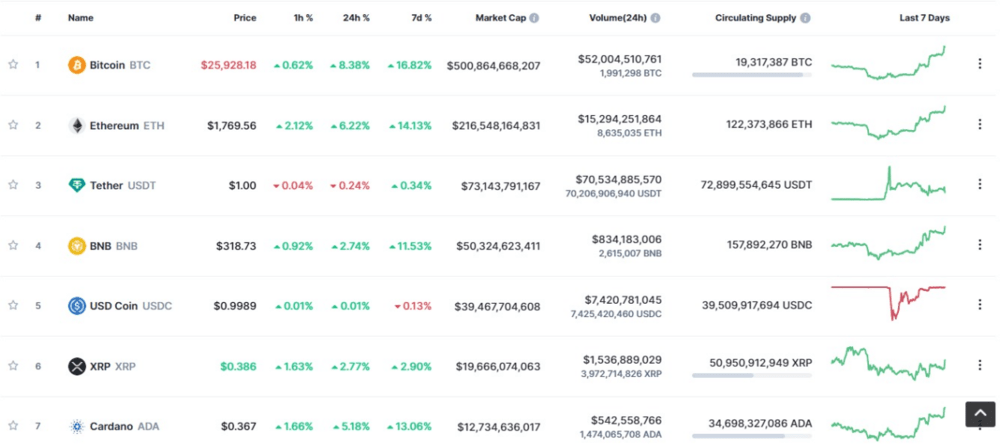Sort the table by rank number column
The image size is (1000, 448).
[x=38, y=18]
